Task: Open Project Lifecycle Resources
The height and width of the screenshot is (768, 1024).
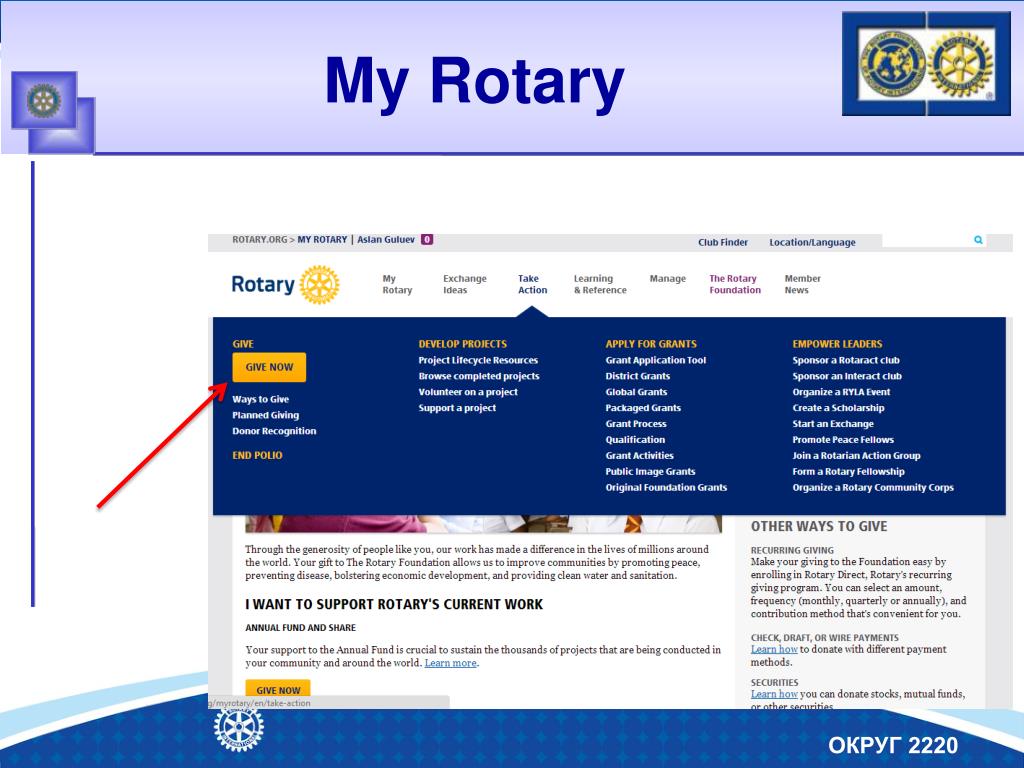Action: (478, 360)
